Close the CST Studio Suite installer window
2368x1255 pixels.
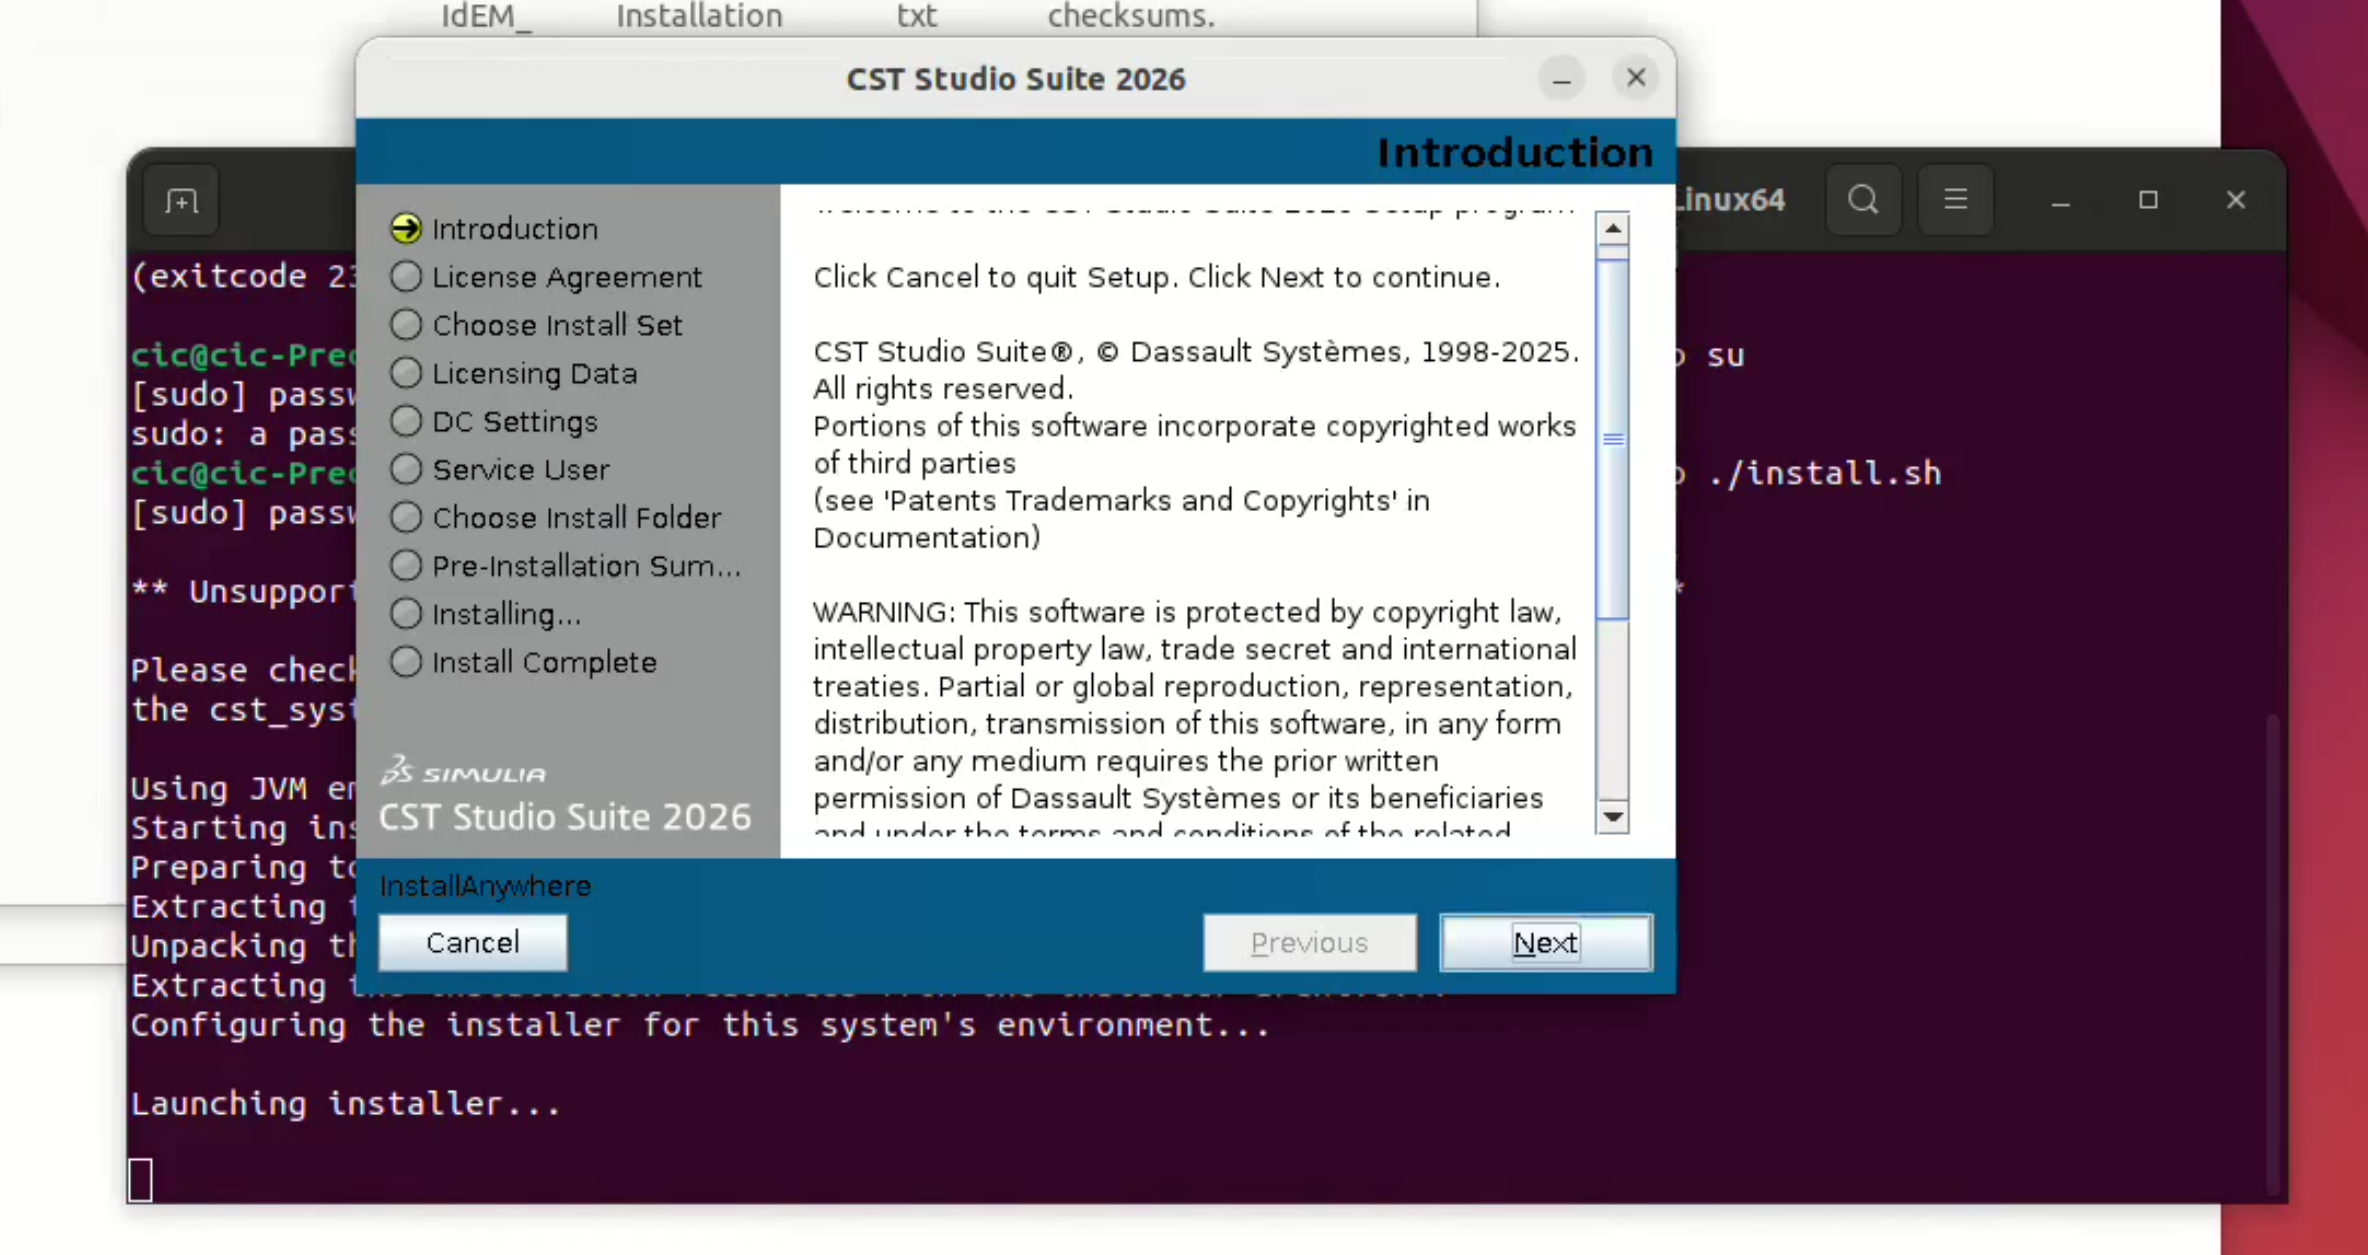point(1636,78)
